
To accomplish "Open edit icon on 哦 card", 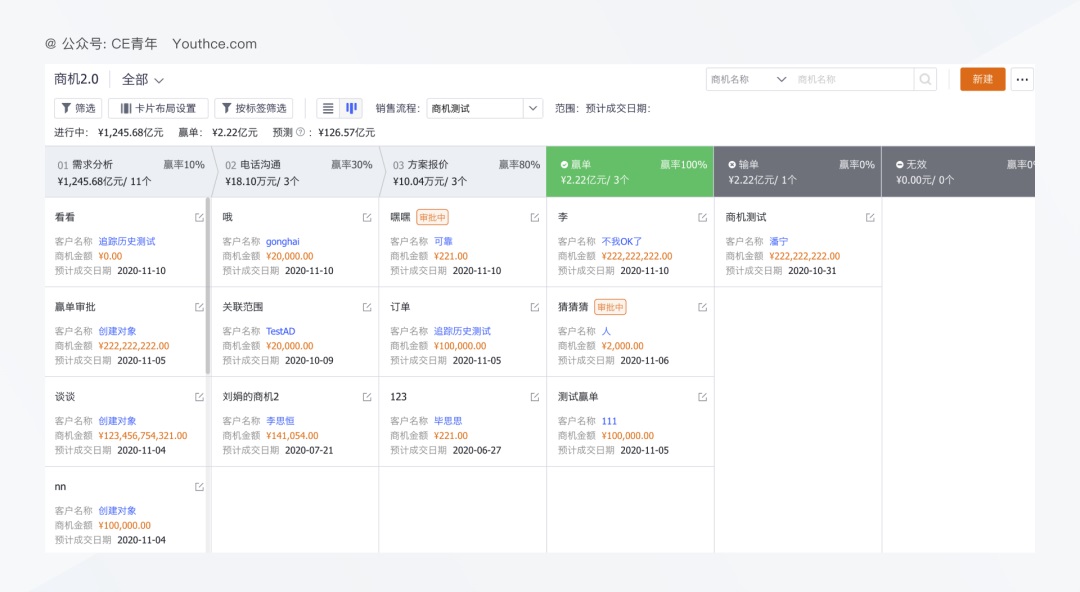I will [x=367, y=217].
